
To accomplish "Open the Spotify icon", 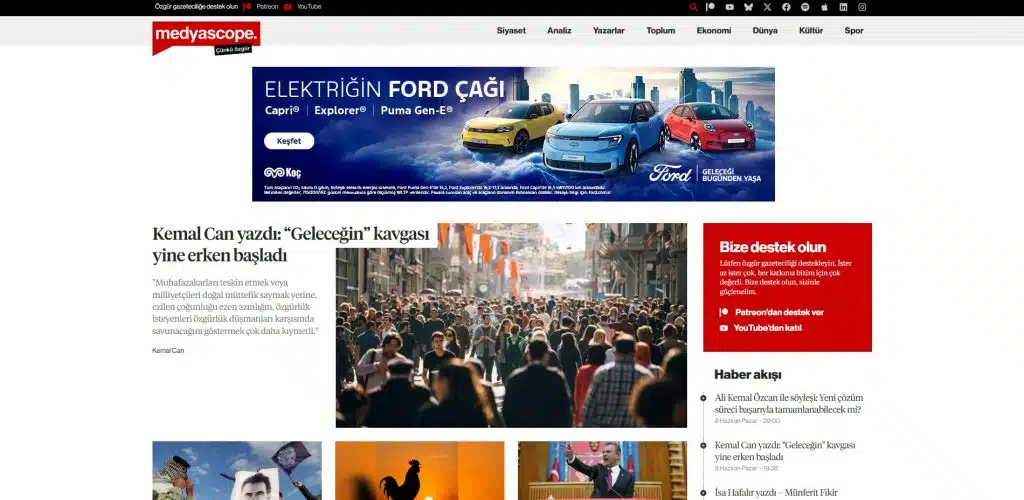I will coord(805,7).
